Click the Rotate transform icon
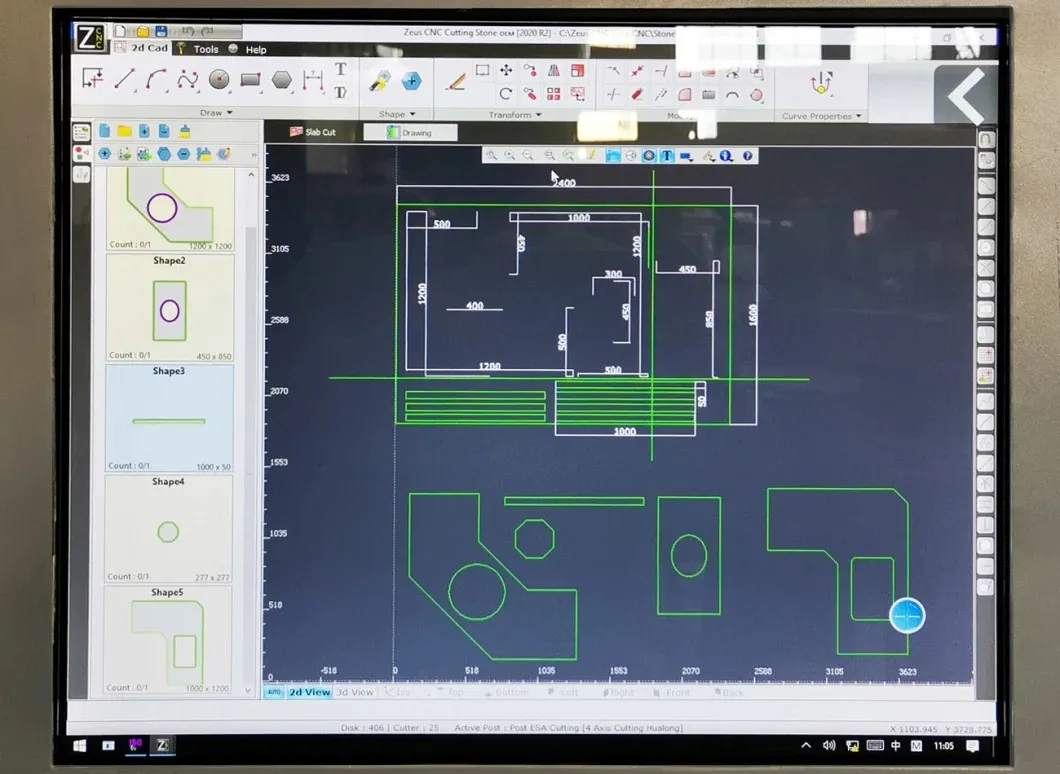 [506, 94]
